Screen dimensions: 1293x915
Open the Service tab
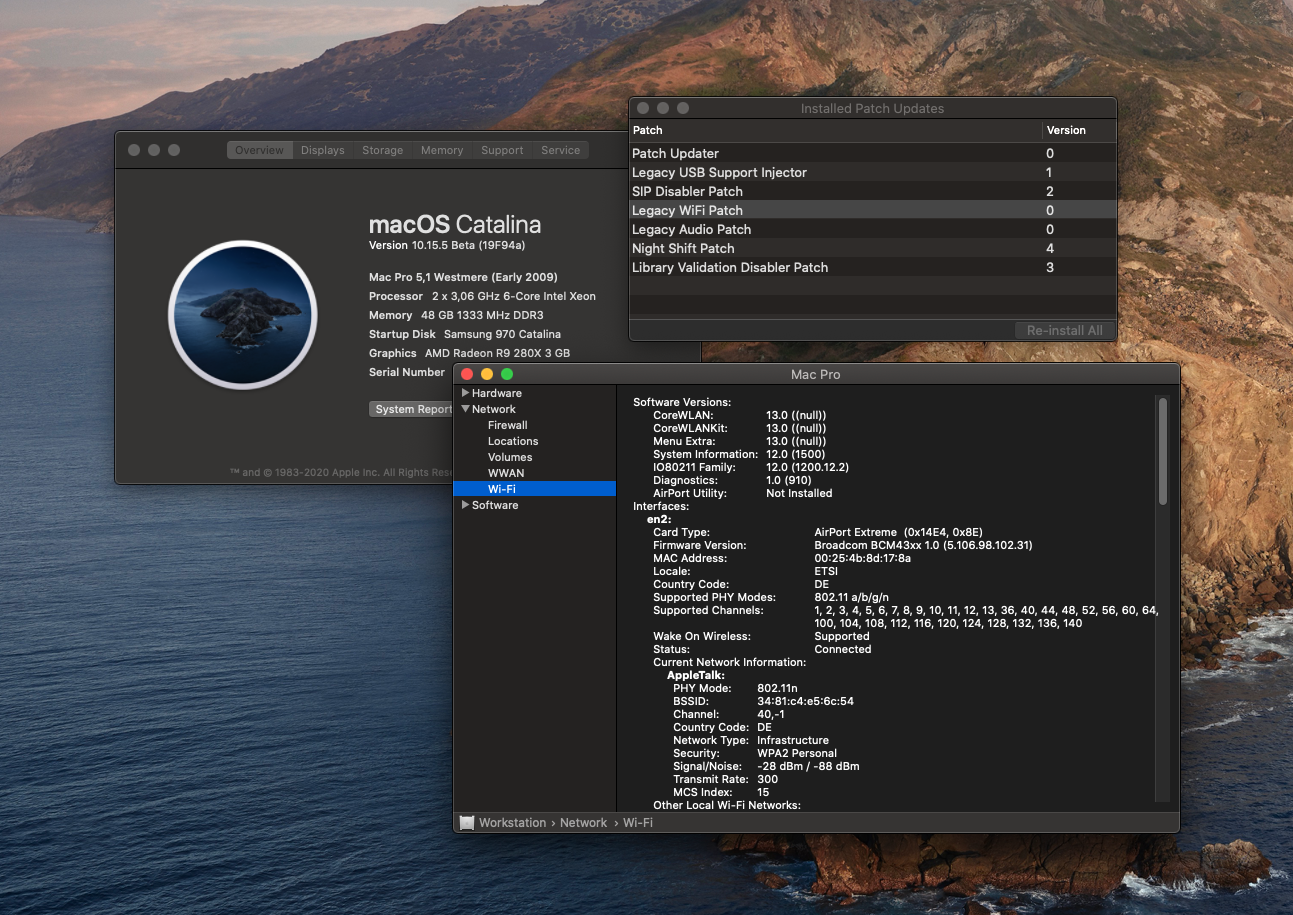tap(560, 150)
